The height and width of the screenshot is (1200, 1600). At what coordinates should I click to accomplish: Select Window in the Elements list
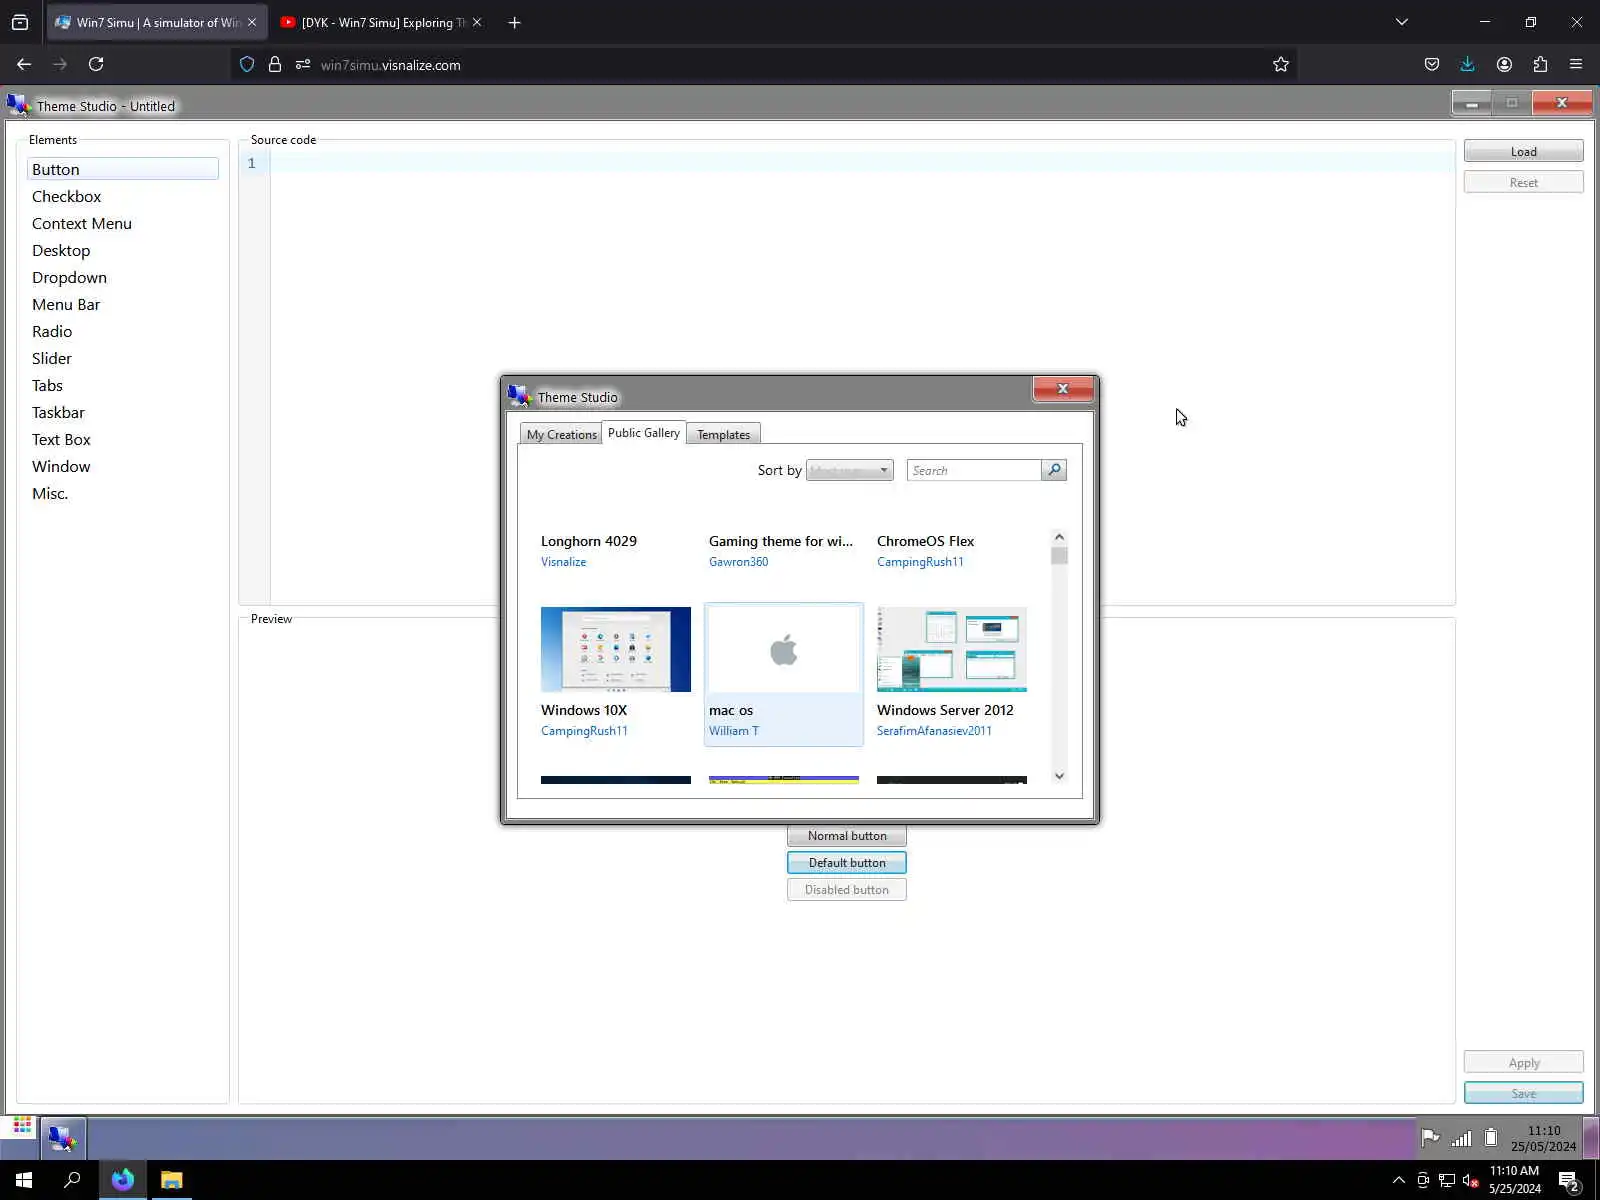tap(123, 466)
